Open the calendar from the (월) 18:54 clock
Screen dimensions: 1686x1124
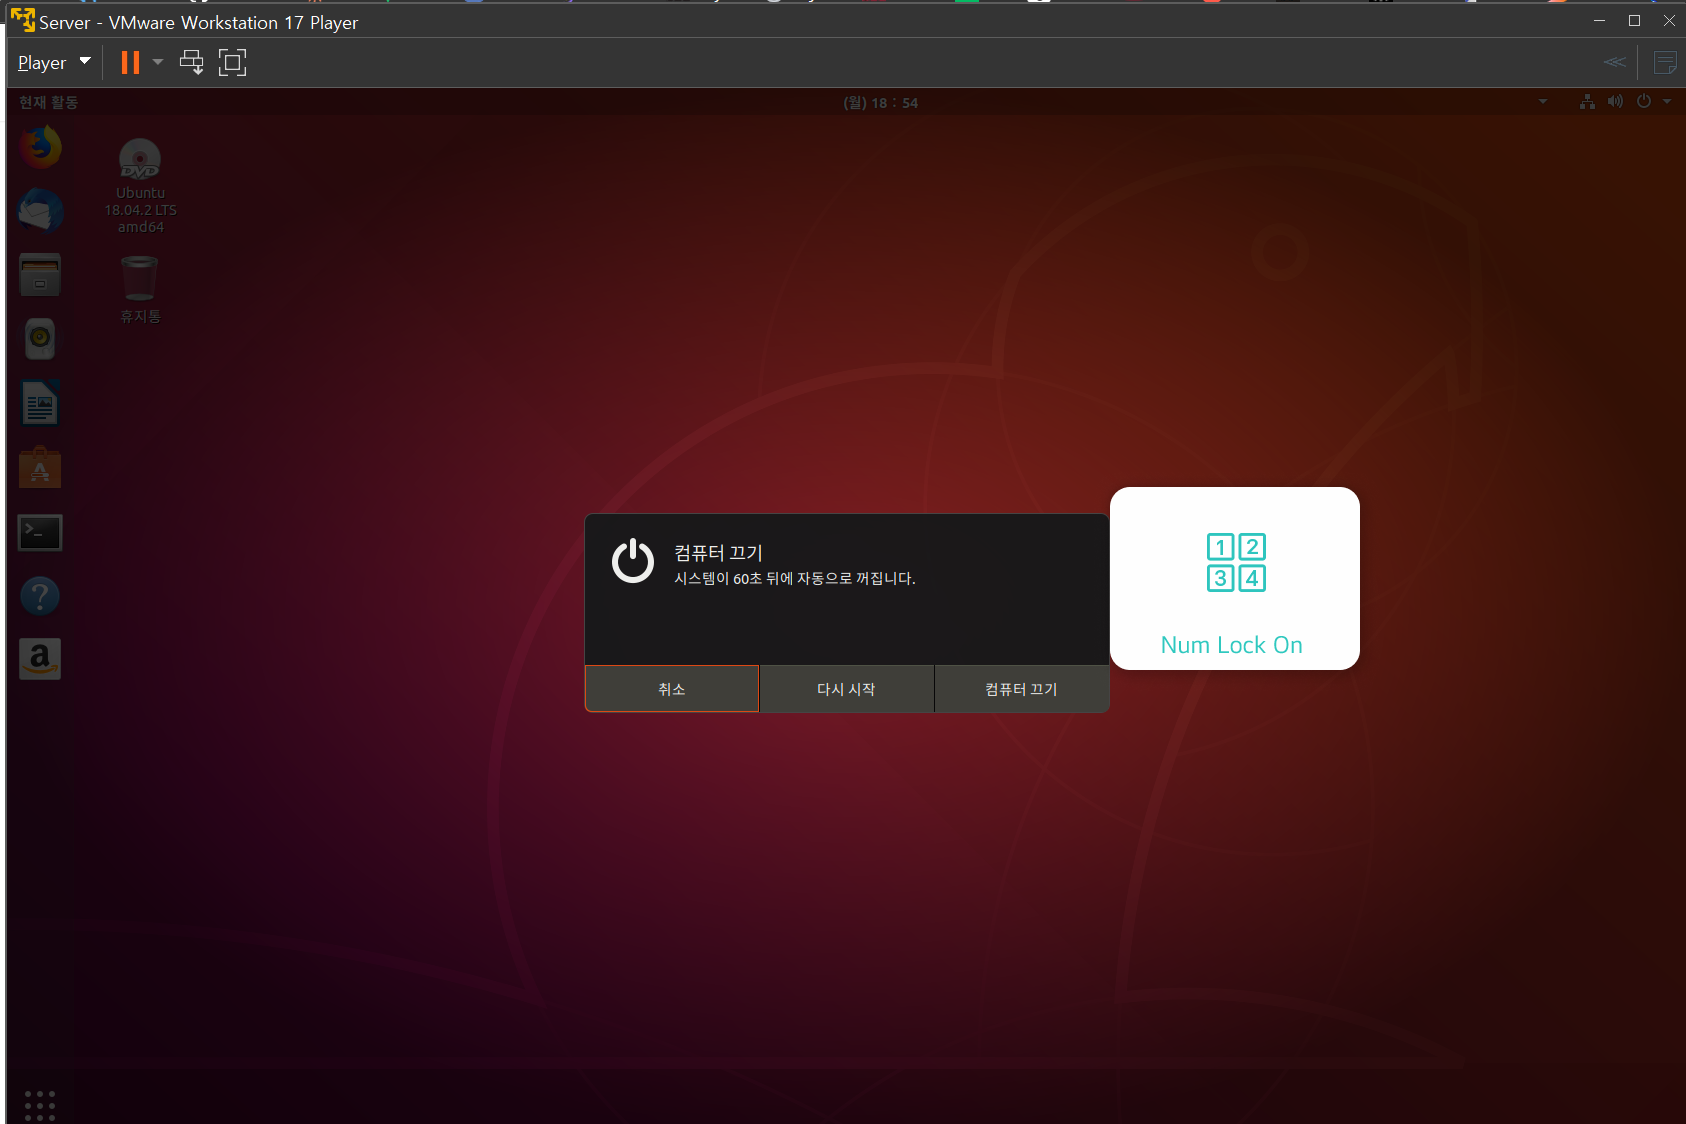[x=880, y=102]
